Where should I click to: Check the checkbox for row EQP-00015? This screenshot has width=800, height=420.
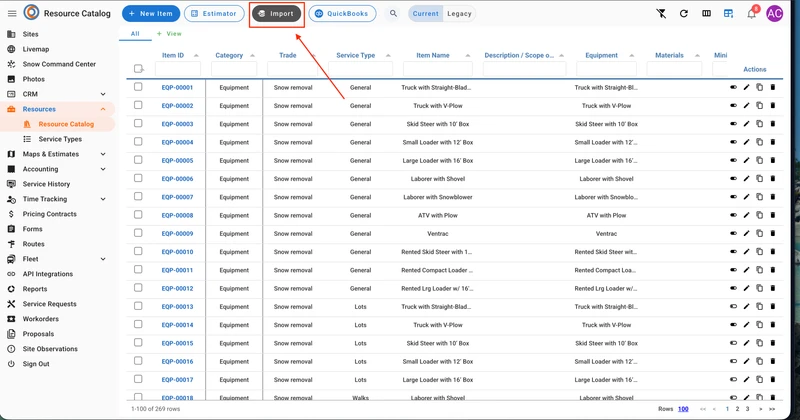(x=138, y=342)
